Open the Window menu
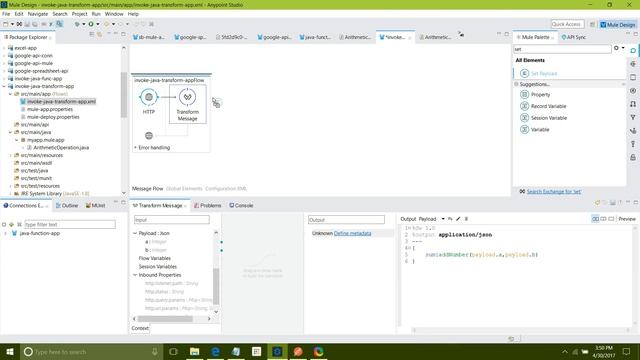Viewport: 640px width, 360px height. [114, 14]
